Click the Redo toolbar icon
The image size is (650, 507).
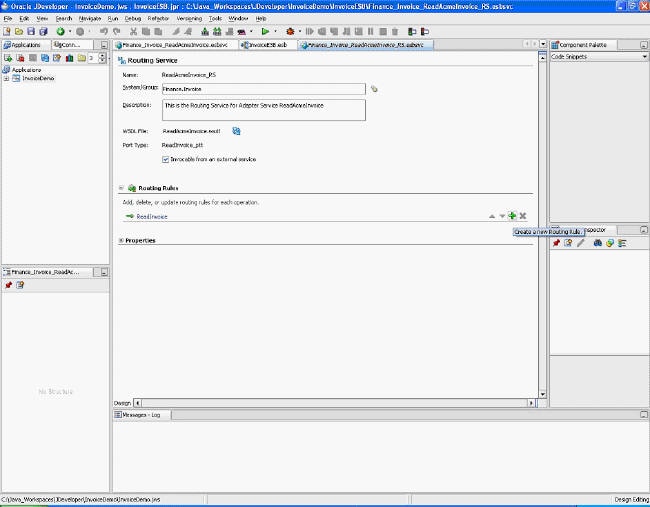[117, 32]
